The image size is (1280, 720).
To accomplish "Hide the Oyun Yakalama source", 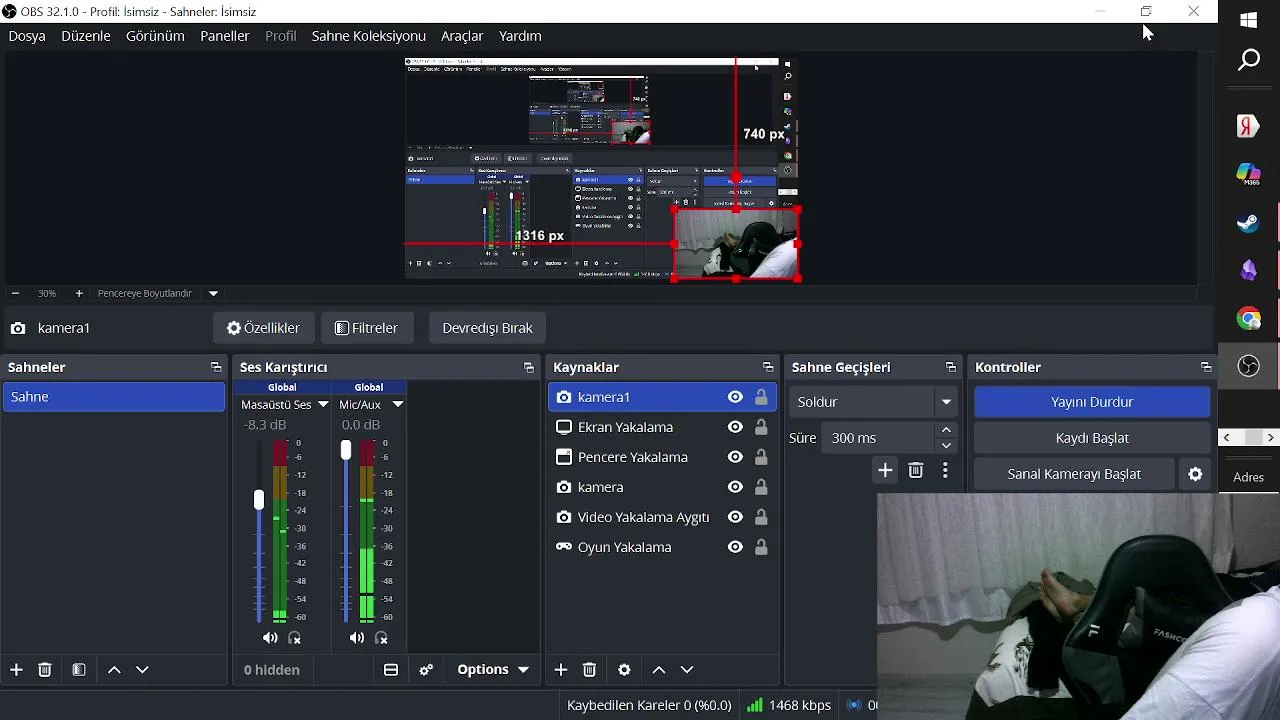I will (x=735, y=547).
